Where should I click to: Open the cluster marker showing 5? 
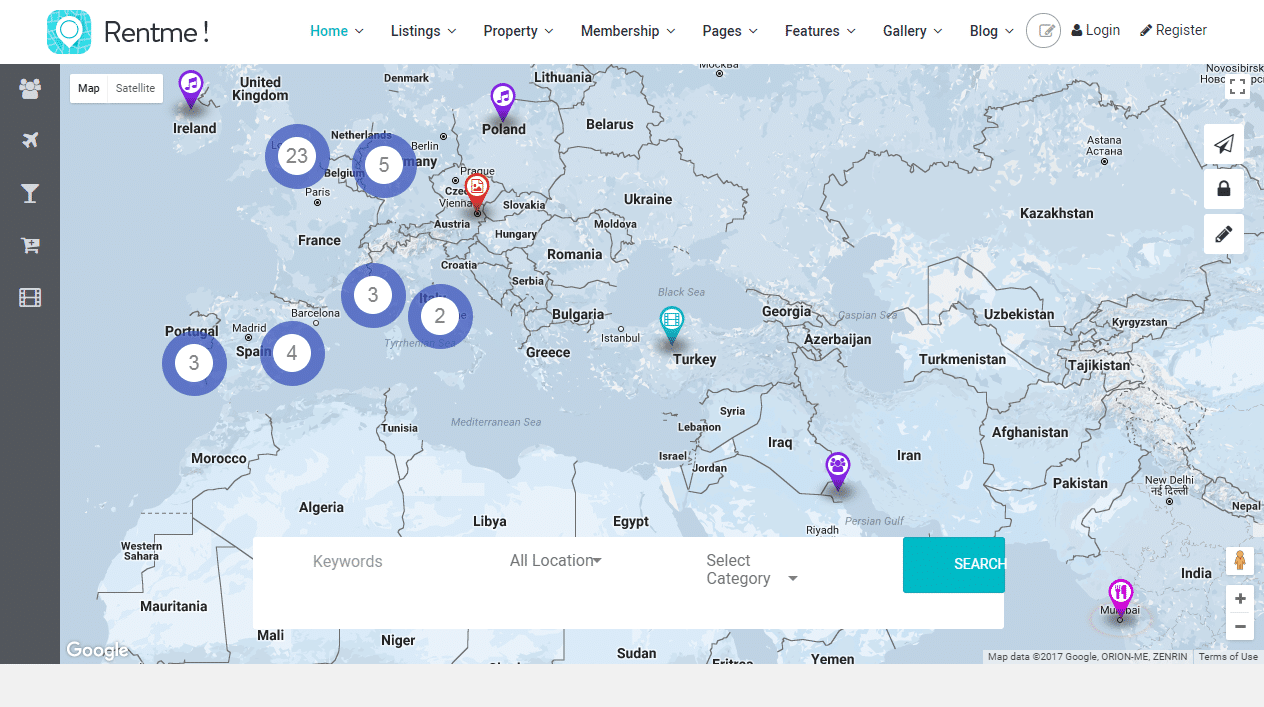[384, 166]
